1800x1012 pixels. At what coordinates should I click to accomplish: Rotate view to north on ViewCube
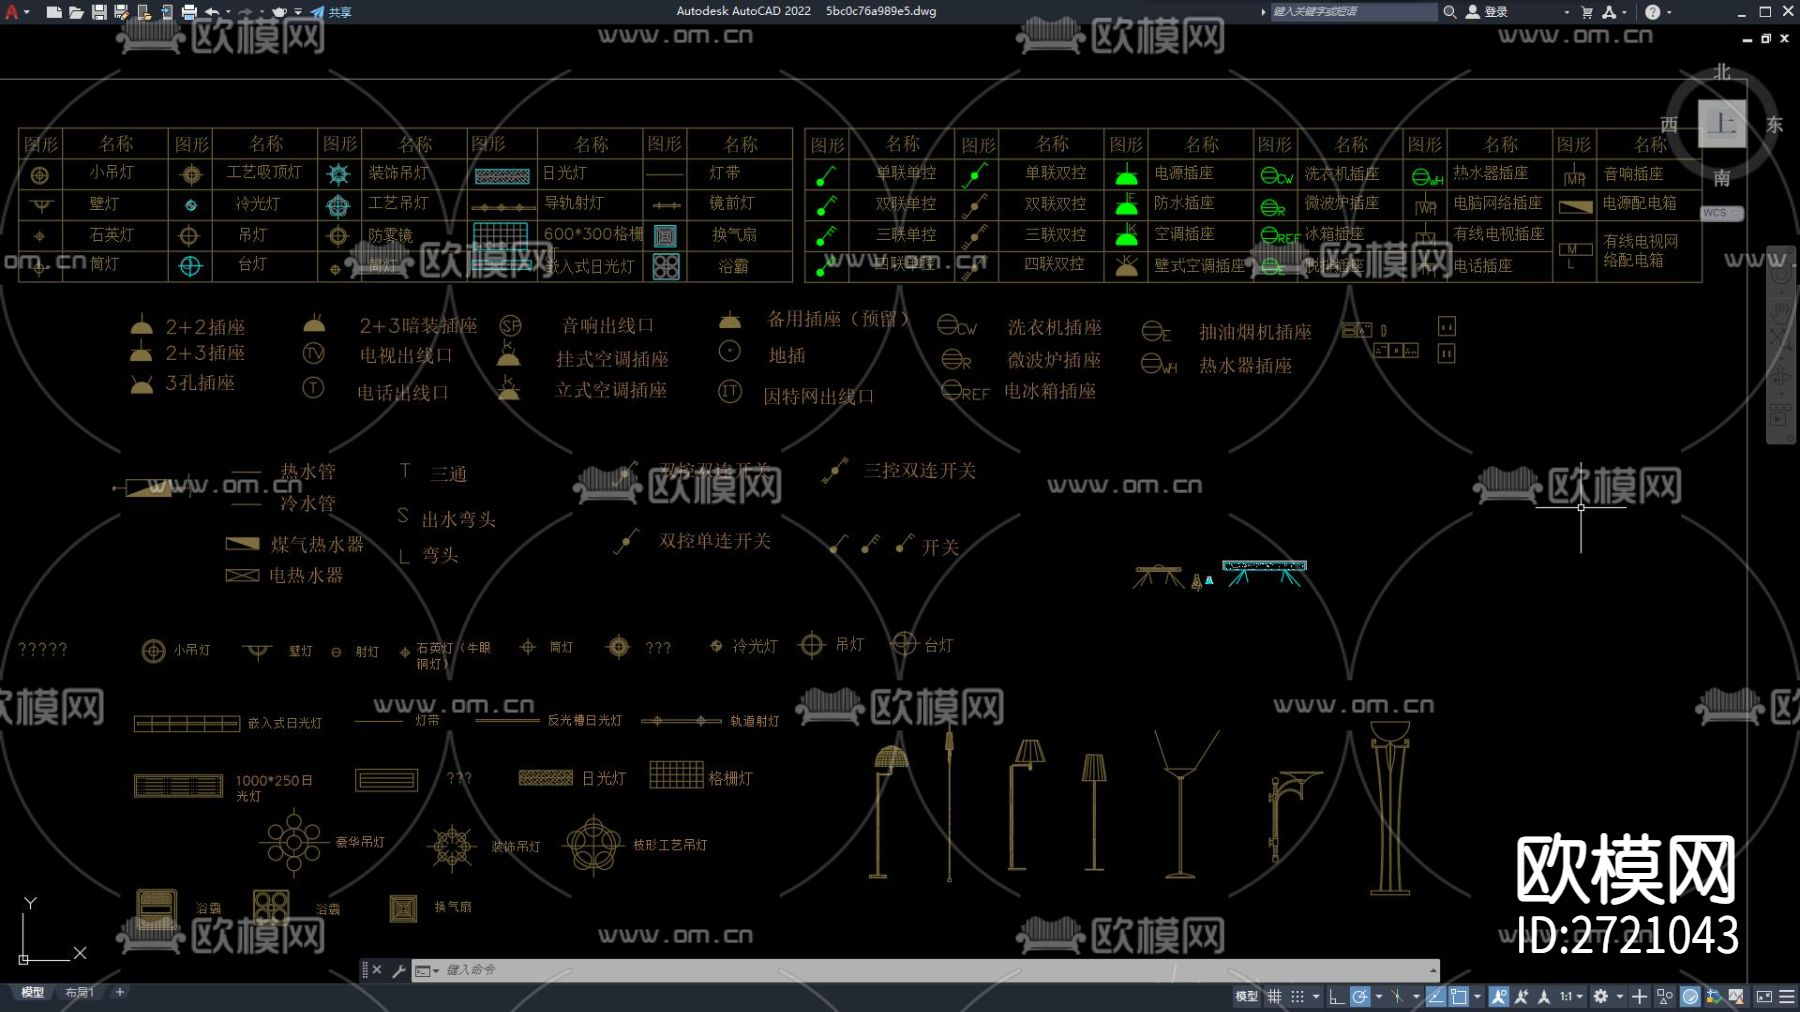[x=1722, y=72]
